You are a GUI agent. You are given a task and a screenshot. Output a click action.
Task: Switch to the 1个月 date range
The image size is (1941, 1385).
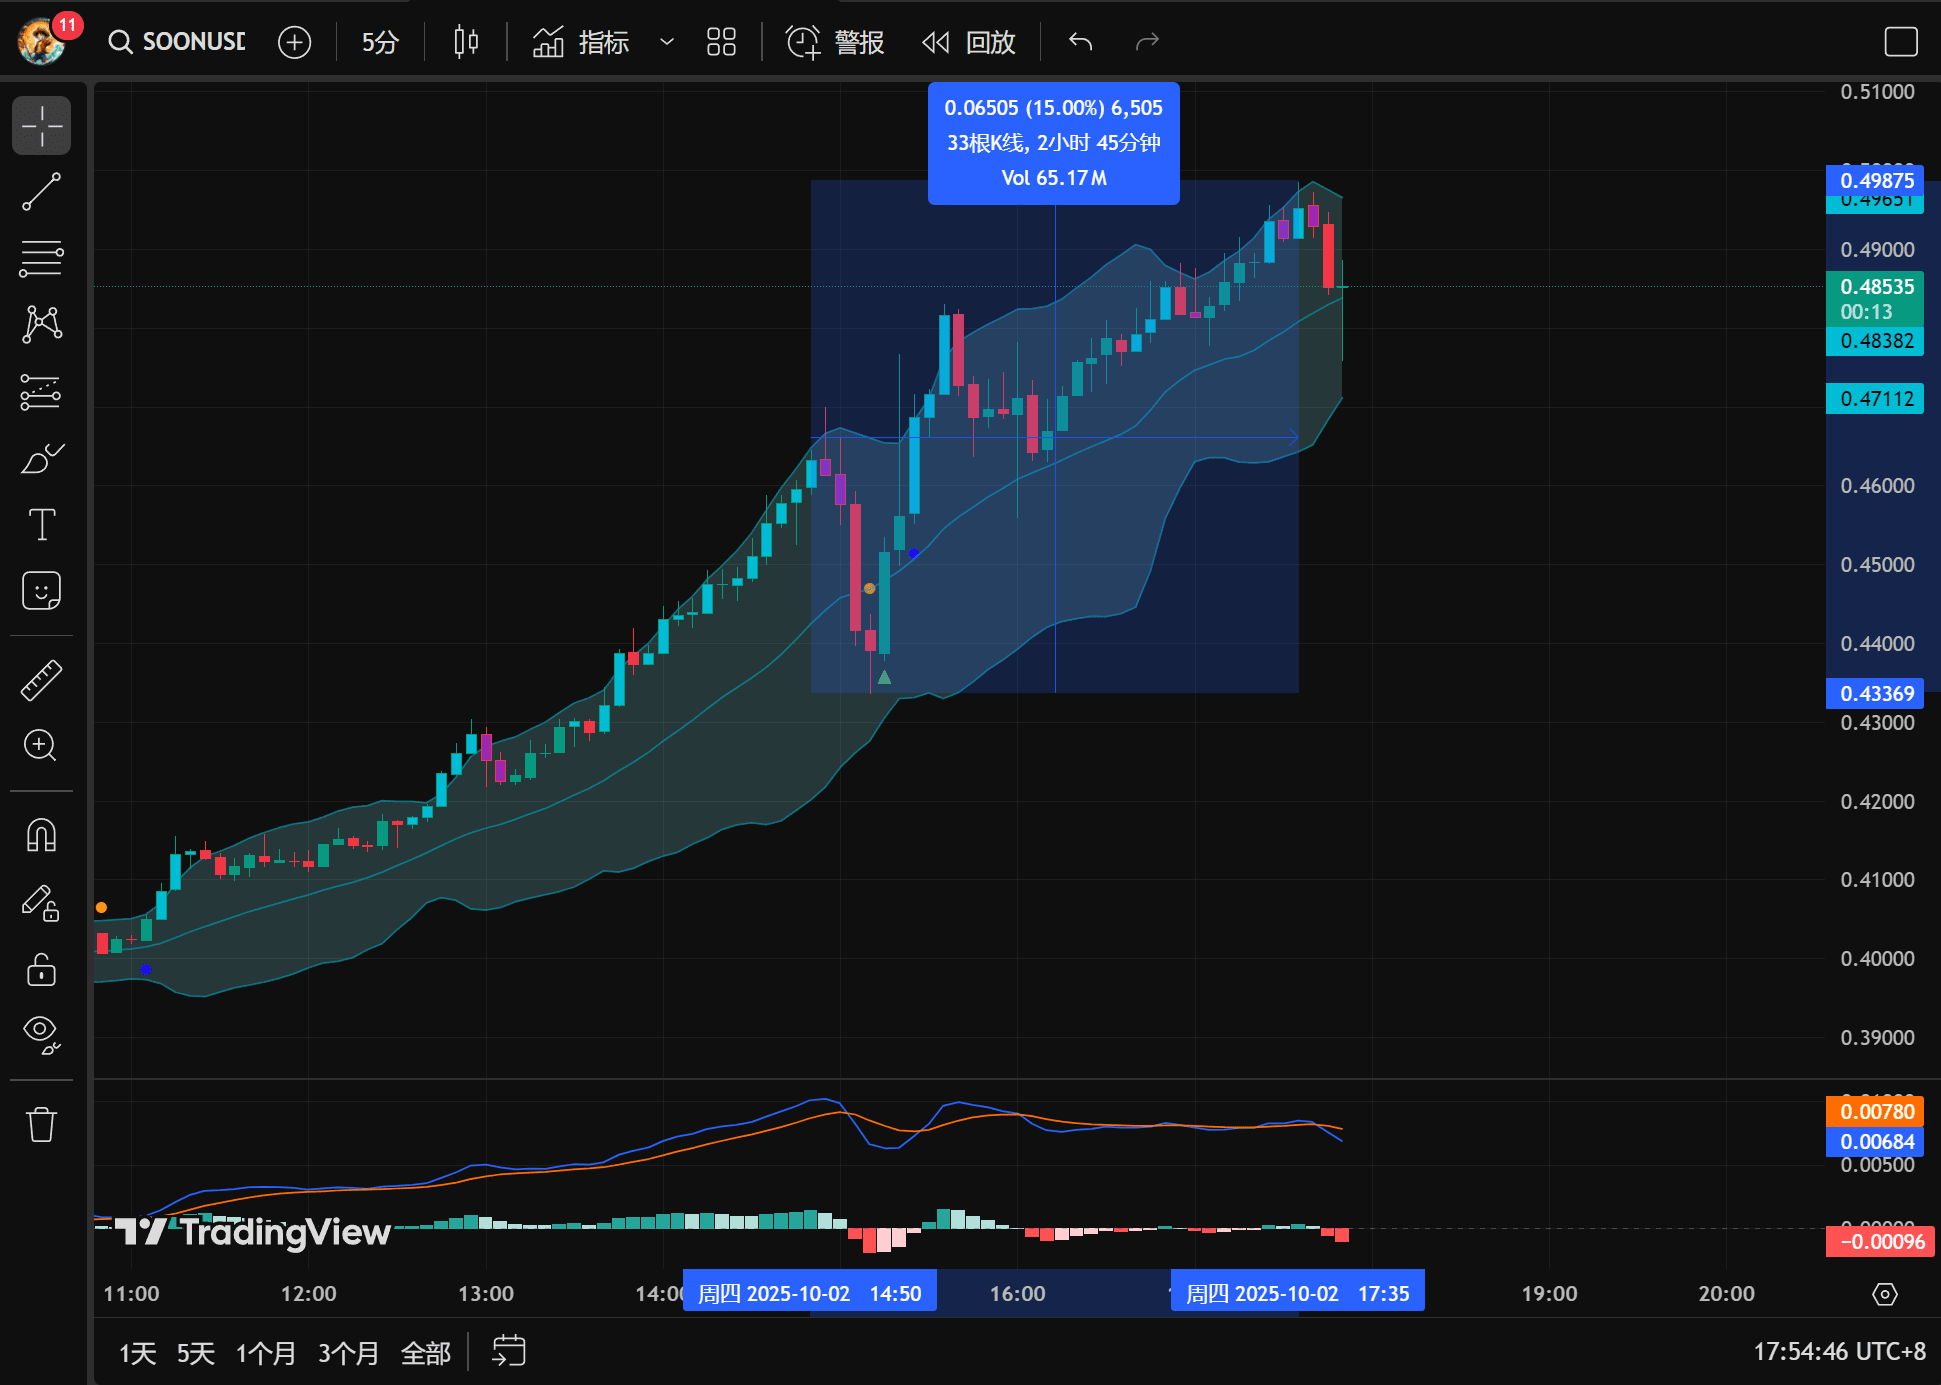[x=265, y=1353]
